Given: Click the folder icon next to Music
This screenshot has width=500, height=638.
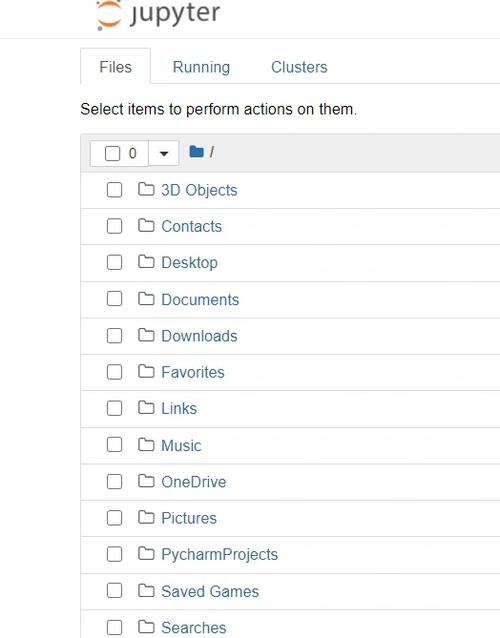Looking at the screenshot, I should click(x=146, y=444).
